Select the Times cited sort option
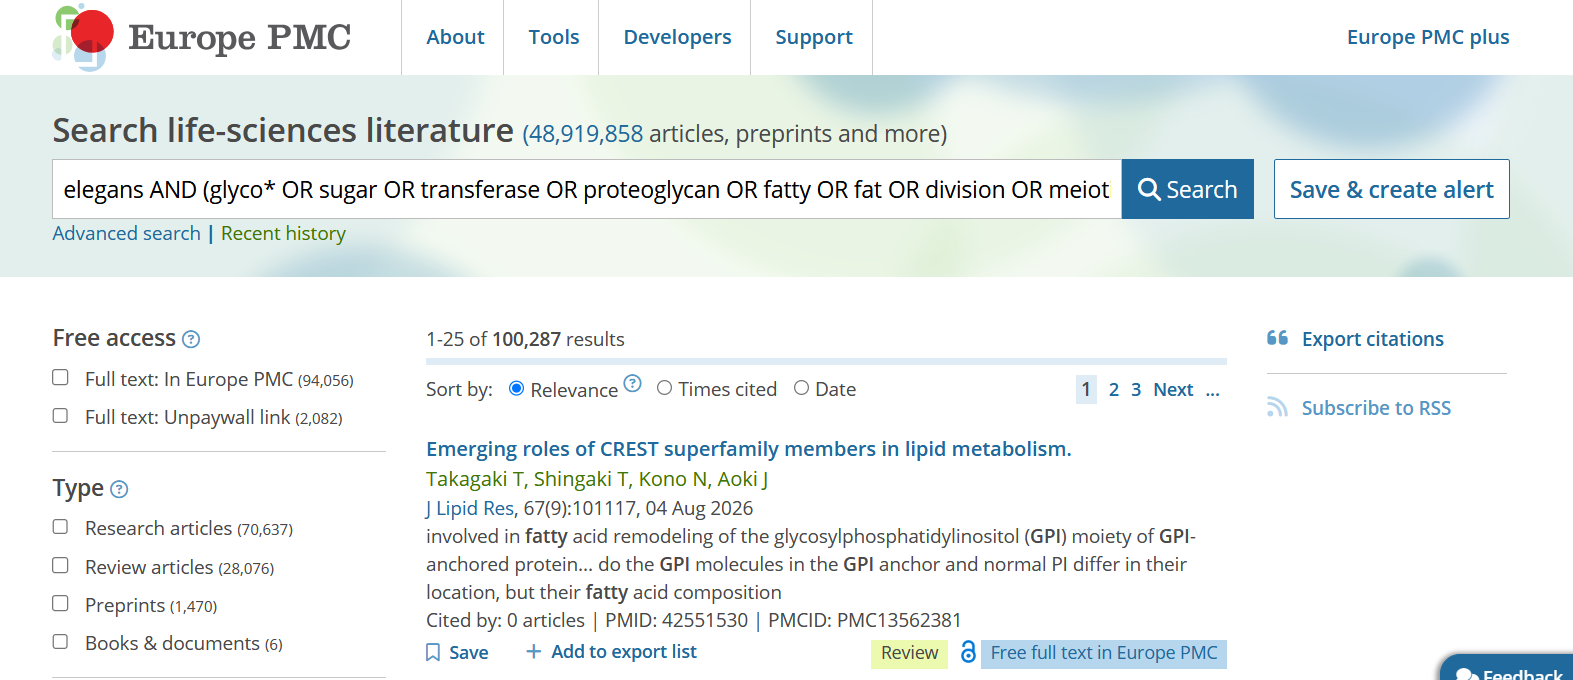The width and height of the screenshot is (1573, 680). click(664, 388)
